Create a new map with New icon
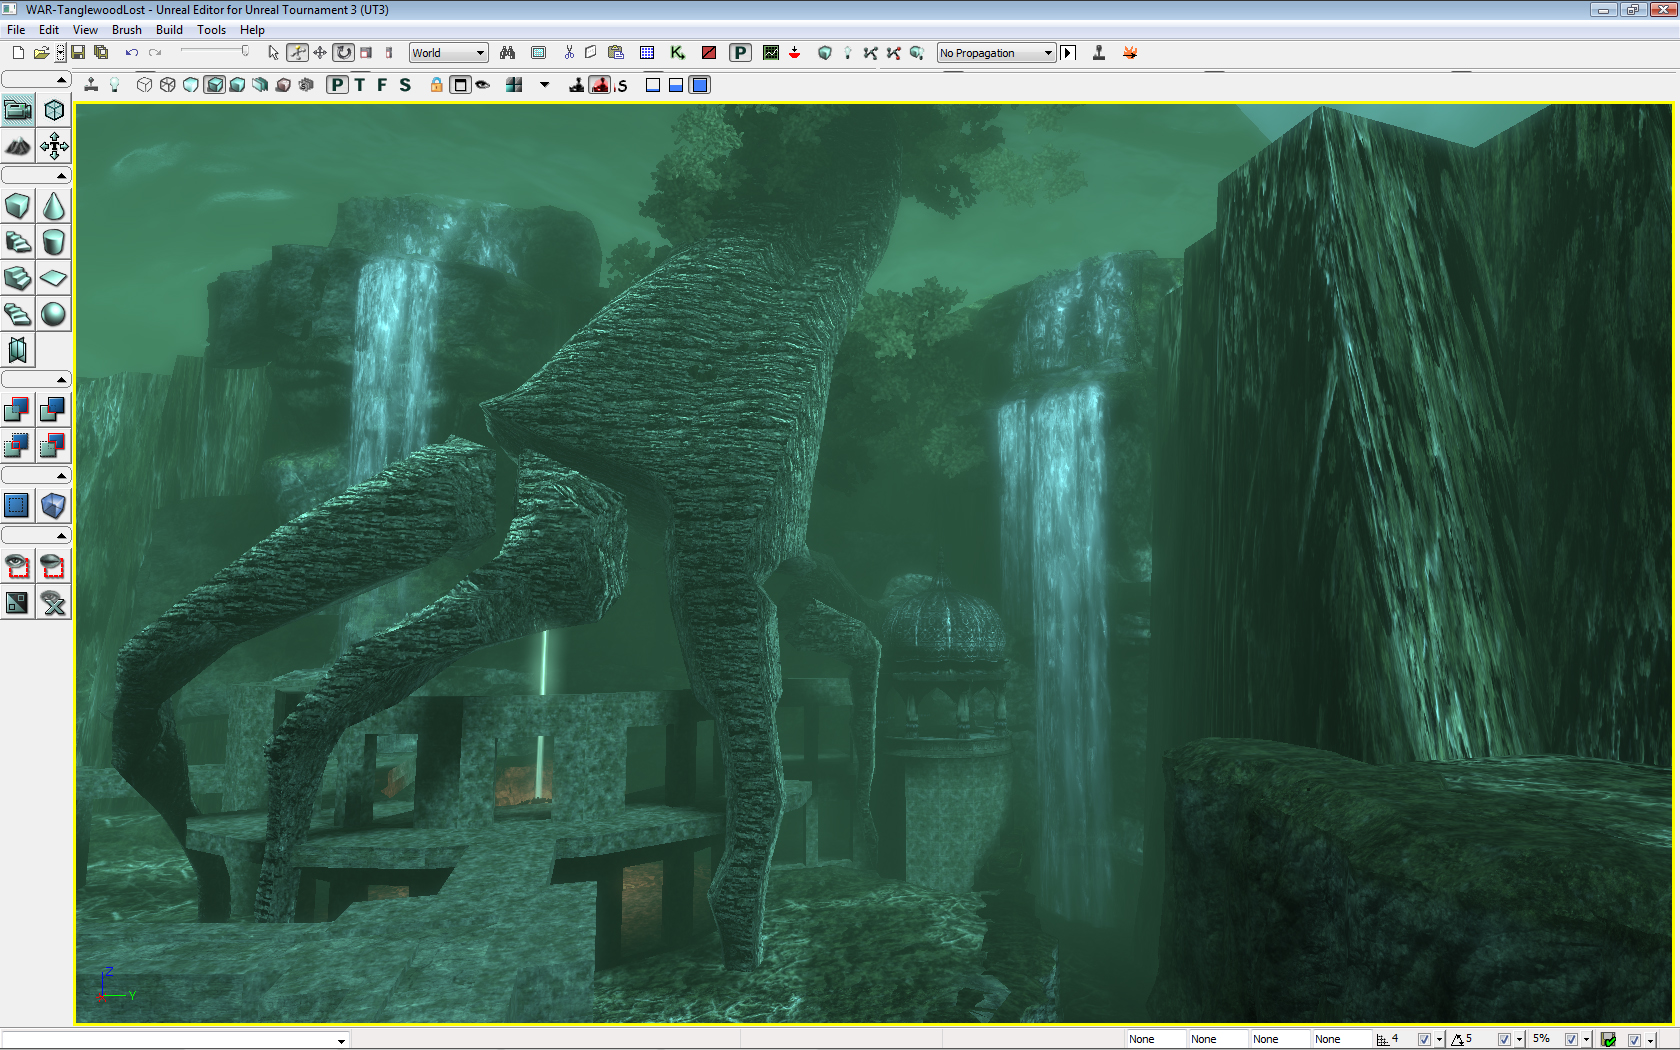 (18, 53)
